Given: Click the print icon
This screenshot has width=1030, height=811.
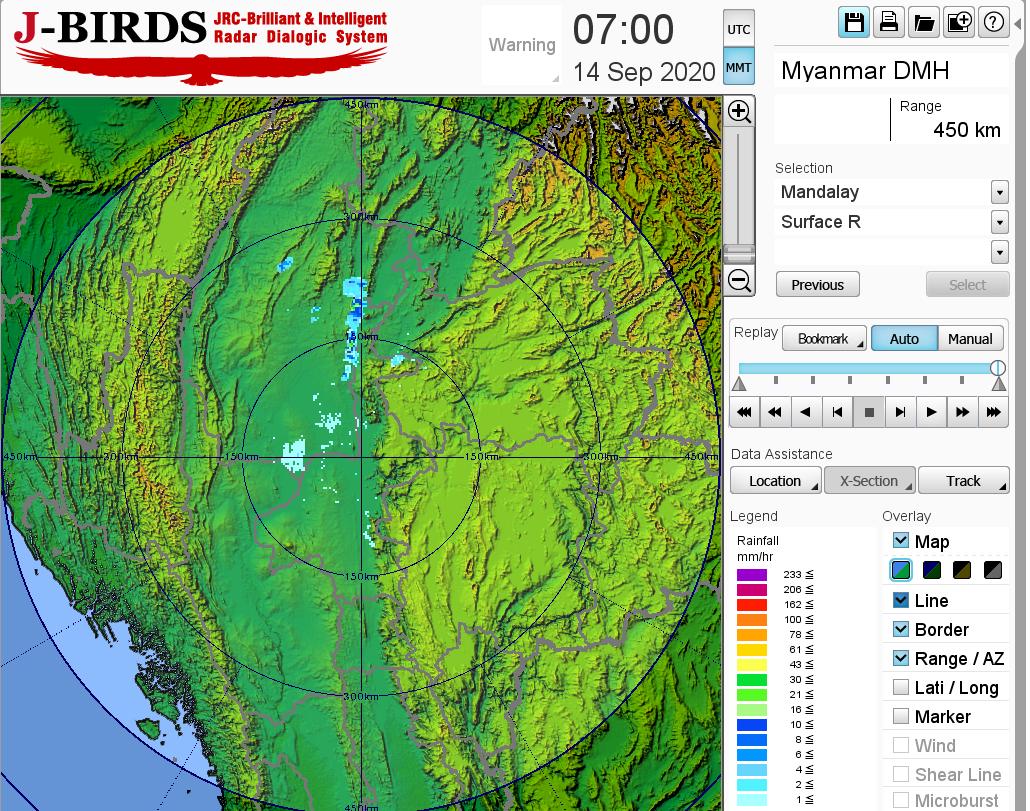Looking at the screenshot, I should (x=888, y=23).
